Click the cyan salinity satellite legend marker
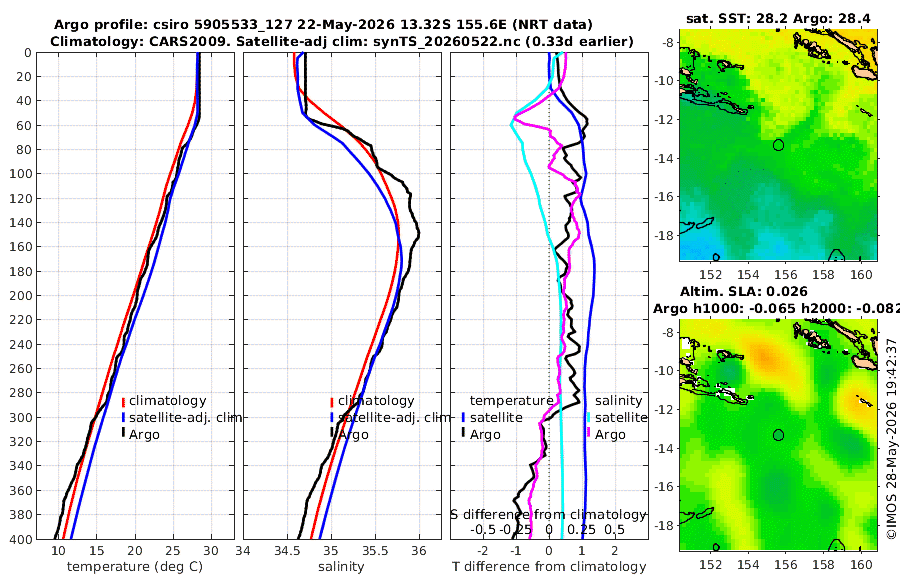 point(589,418)
